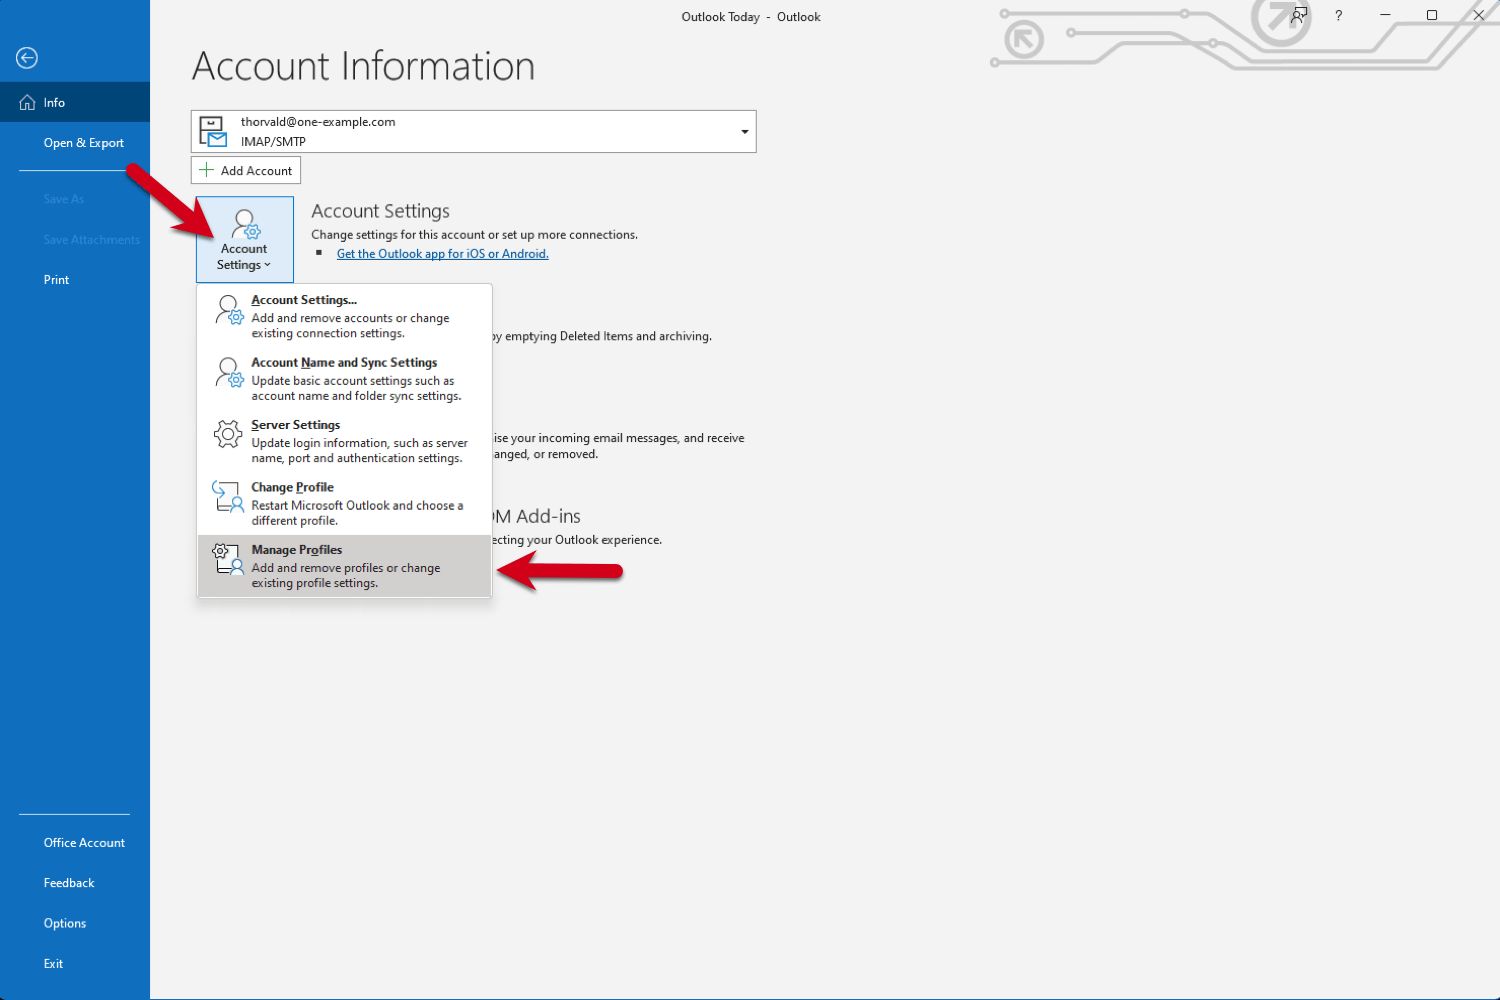Viewport: 1500px width, 1000px height.
Task: Select Manage Profiles from the menu
Action: coord(297,549)
